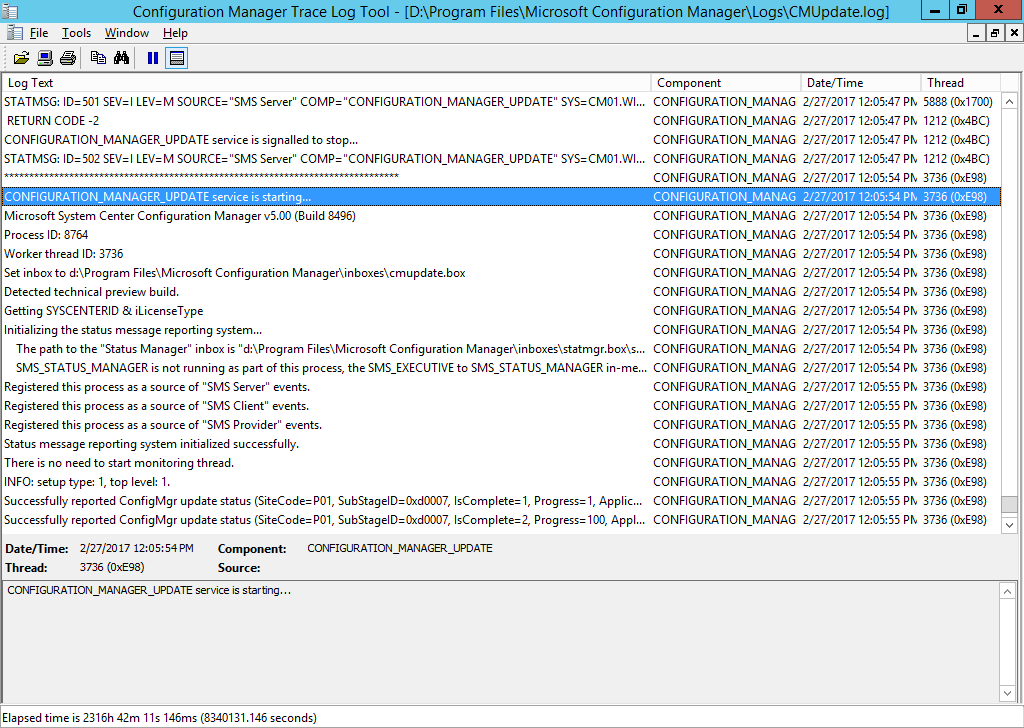Pause log monitoring with pause icon
Image resolution: width=1024 pixels, height=728 pixels.
[x=153, y=58]
